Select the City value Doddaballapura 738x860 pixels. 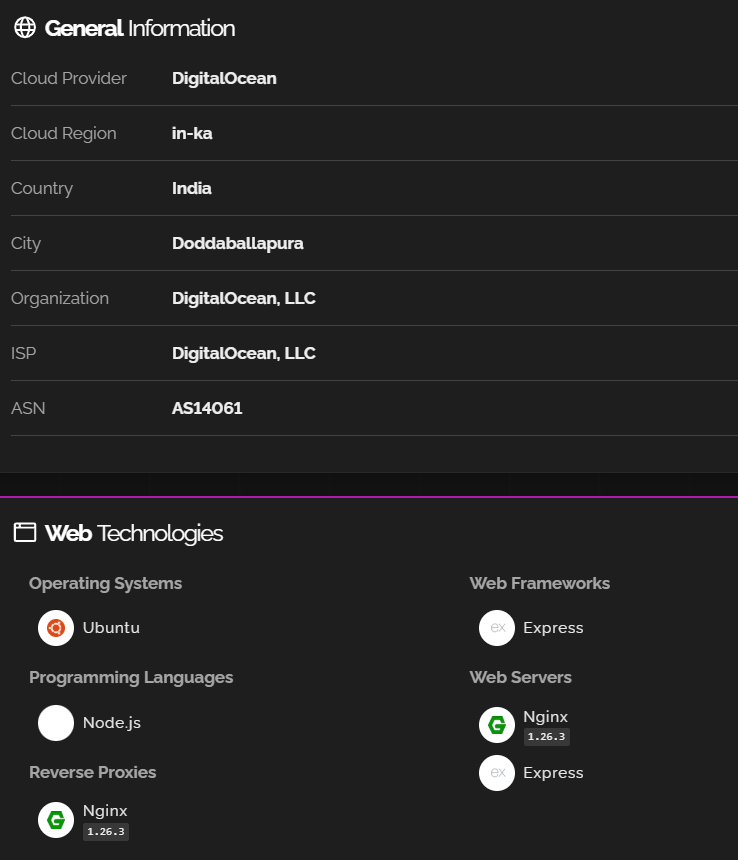click(237, 243)
